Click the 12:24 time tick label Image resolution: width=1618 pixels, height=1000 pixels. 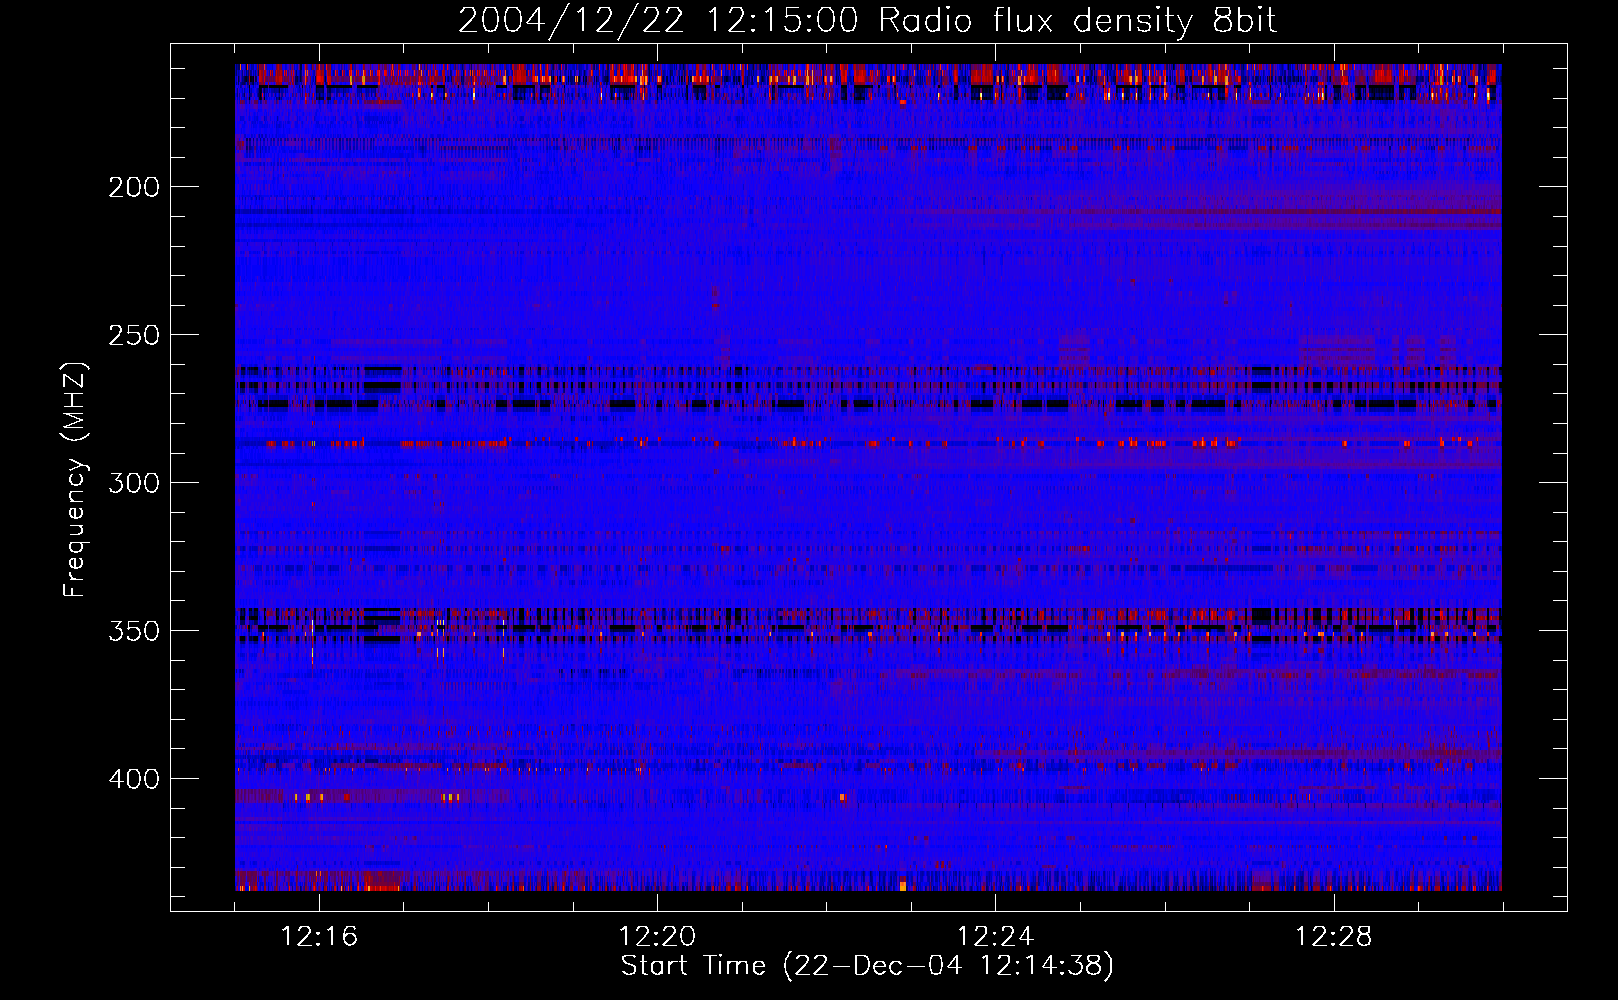(x=995, y=937)
